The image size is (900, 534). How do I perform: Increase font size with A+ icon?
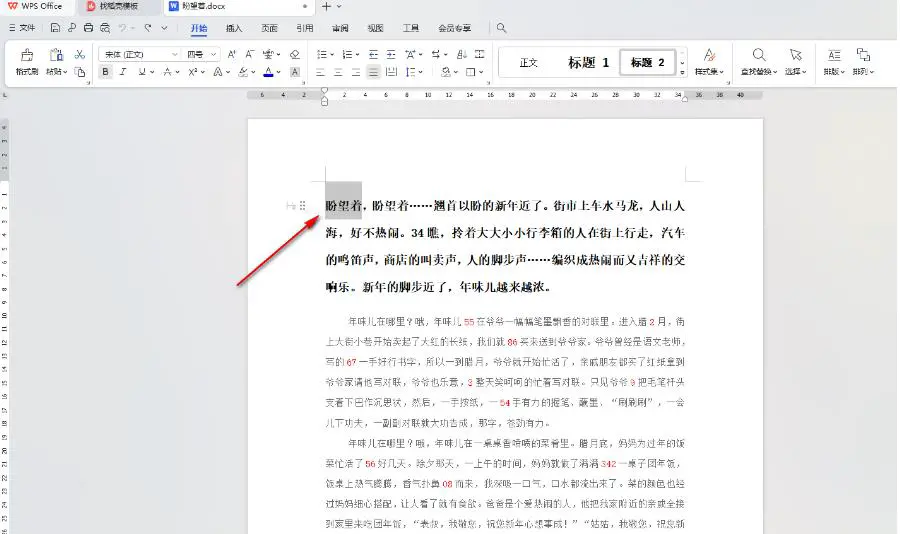(231, 55)
